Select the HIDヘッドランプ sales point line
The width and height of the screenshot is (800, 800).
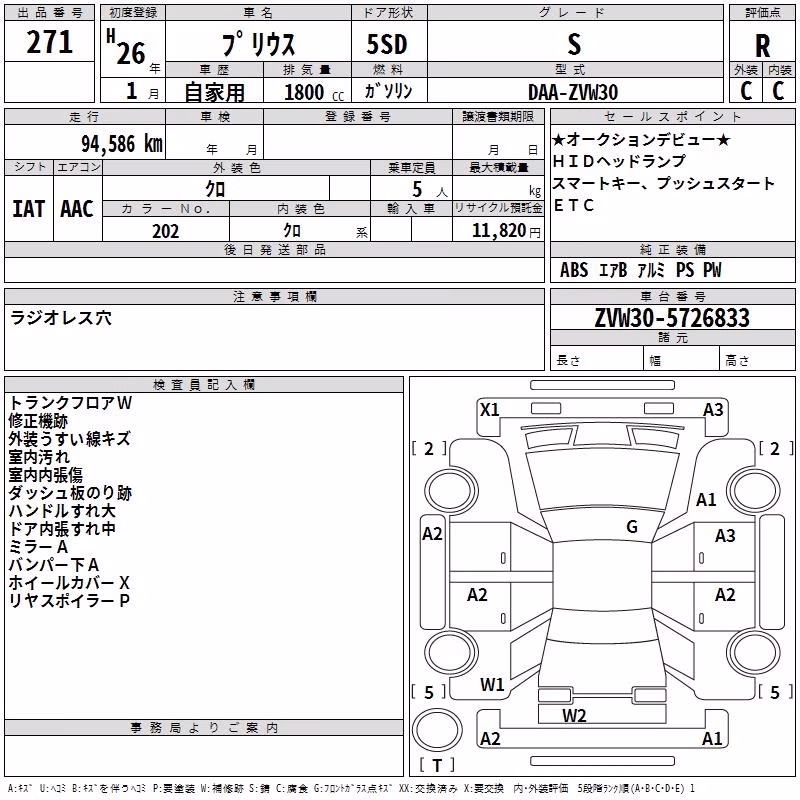tap(619, 161)
